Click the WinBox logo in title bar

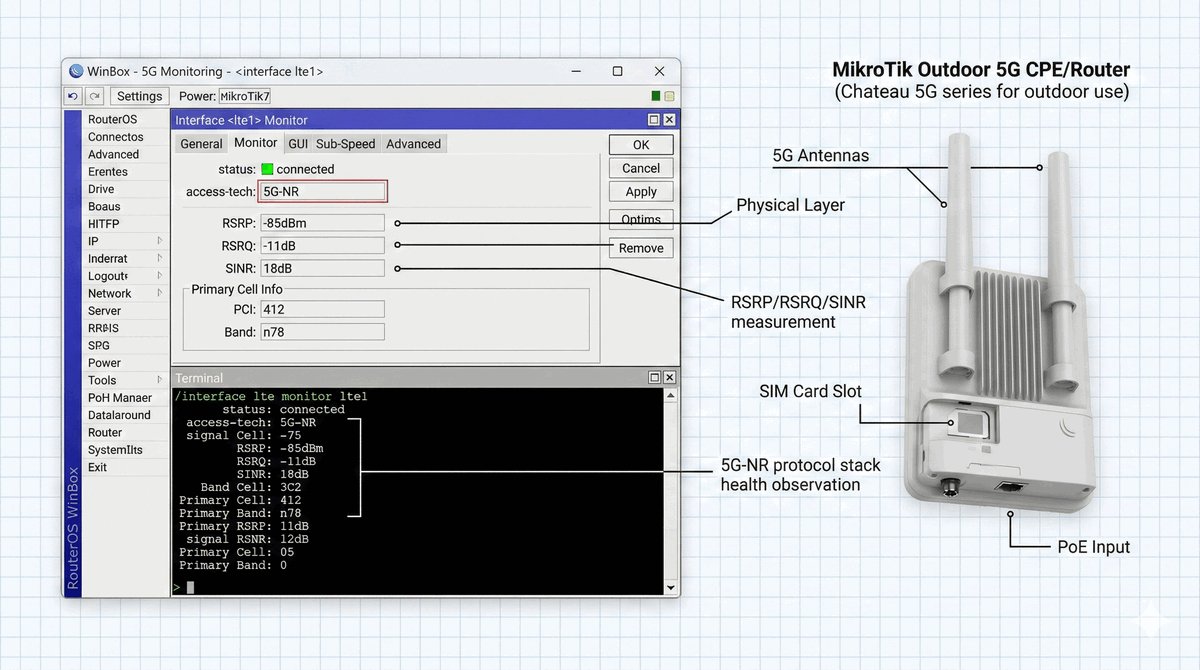click(76, 71)
